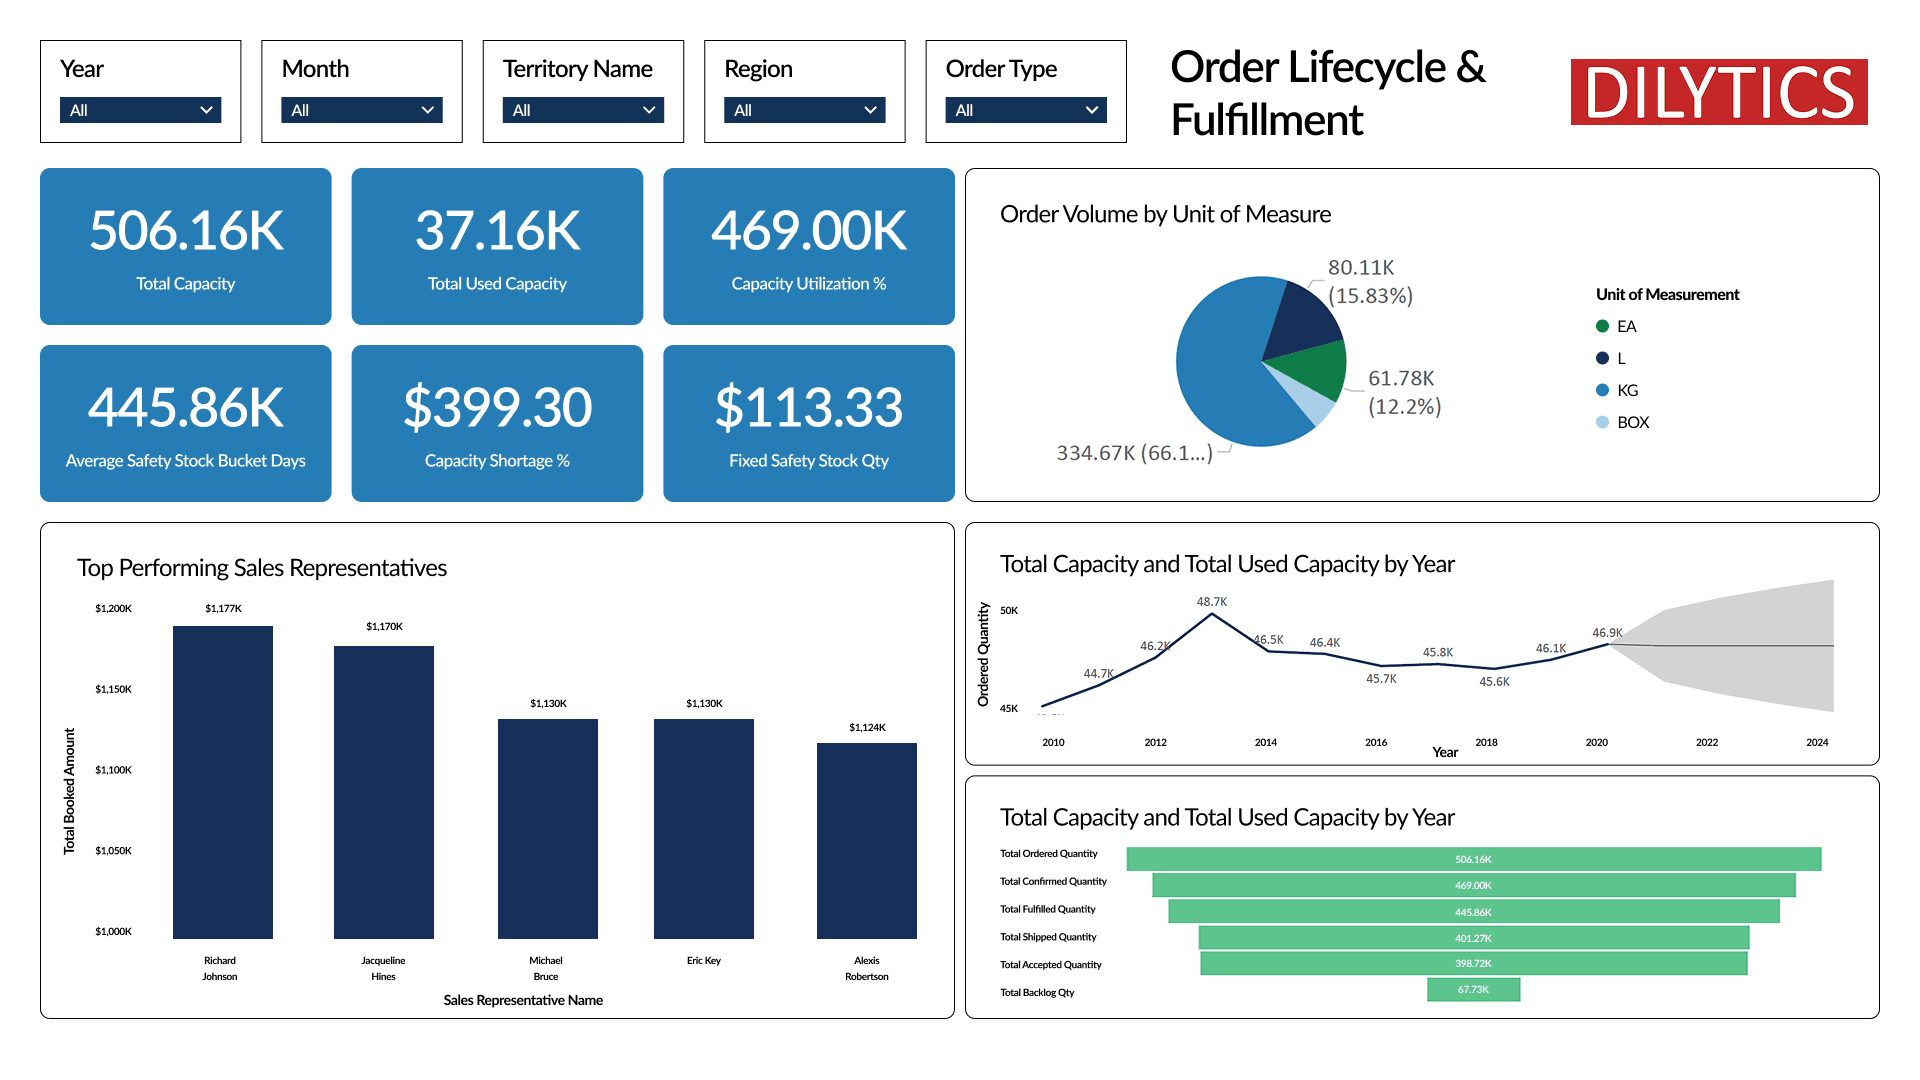Open the Territory Name dropdown
Image resolution: width=1920 pixels, height=1080 pixels.
pos(583,110)
